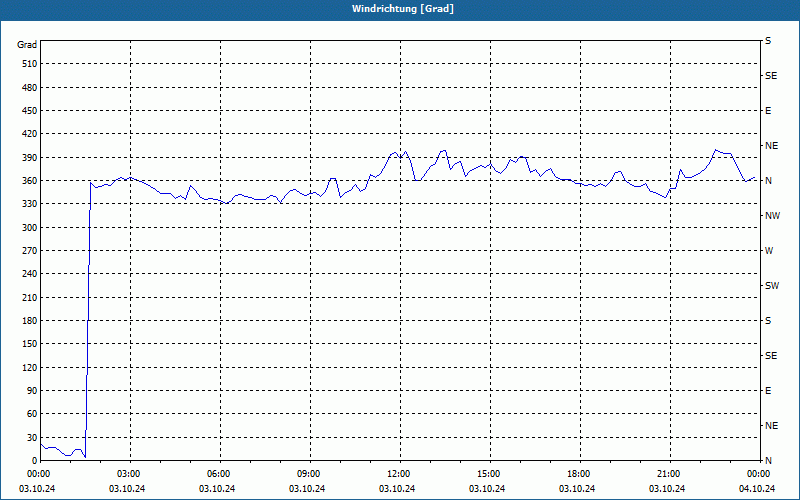Select the 09:00 time label

click(x=310, y=474)
